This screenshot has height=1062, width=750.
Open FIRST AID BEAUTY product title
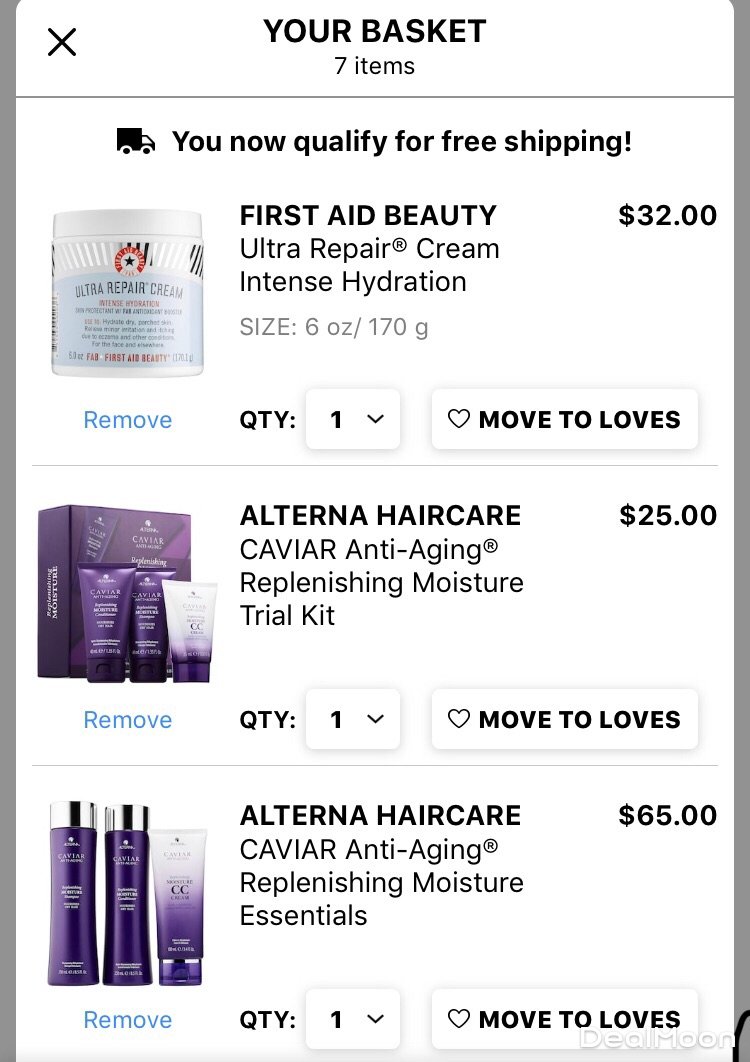(x=368, y=215)
